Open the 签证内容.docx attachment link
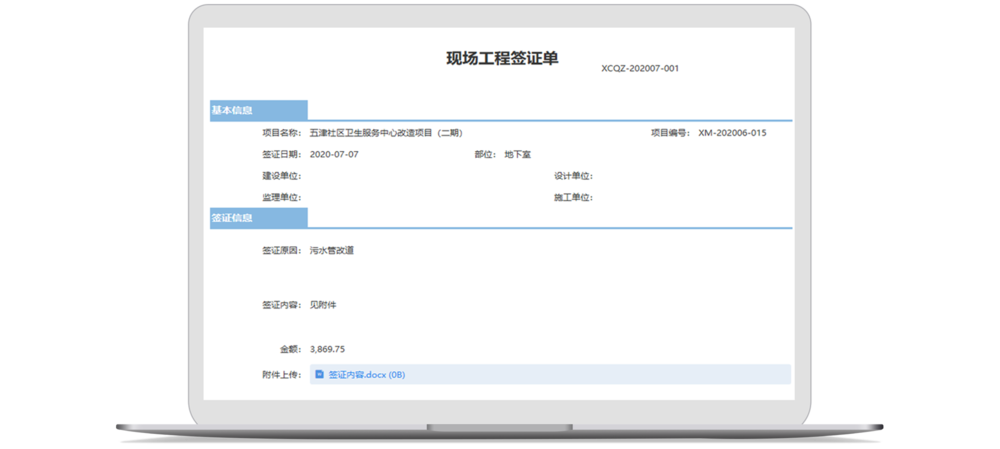Image resolution: width=1000 pixels, height=449 pixels. pyautogui.click(x=366, y=375)
